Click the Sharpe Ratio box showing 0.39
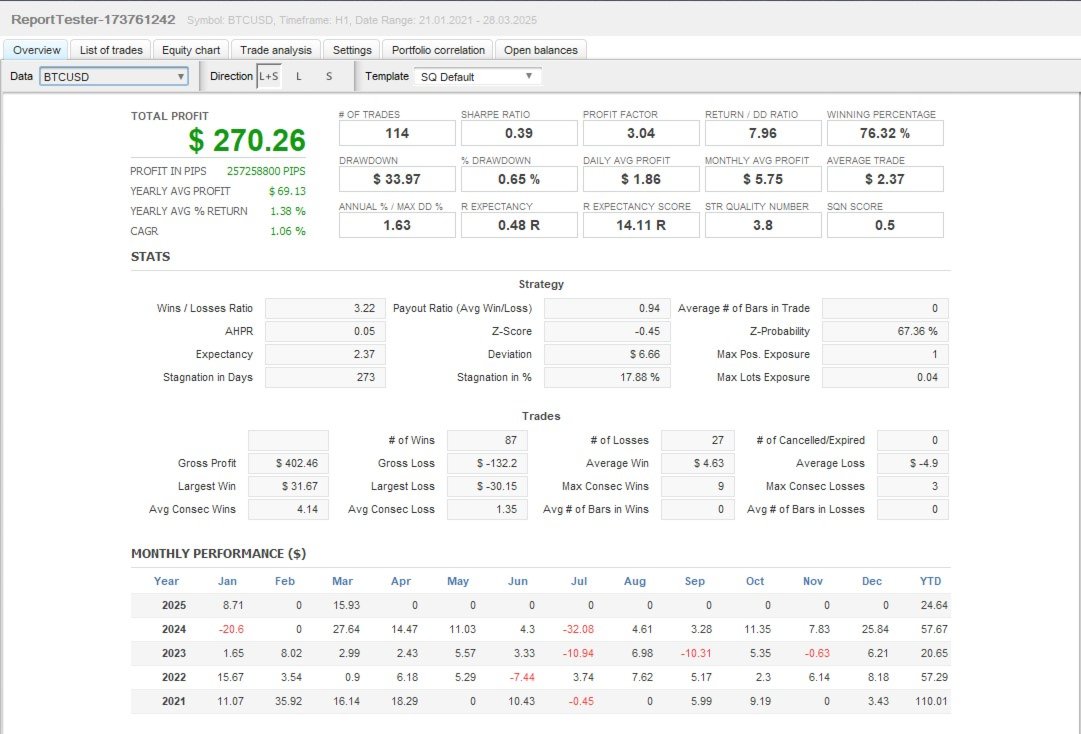Screen dimensions: 1081x734 coord(519,133)
